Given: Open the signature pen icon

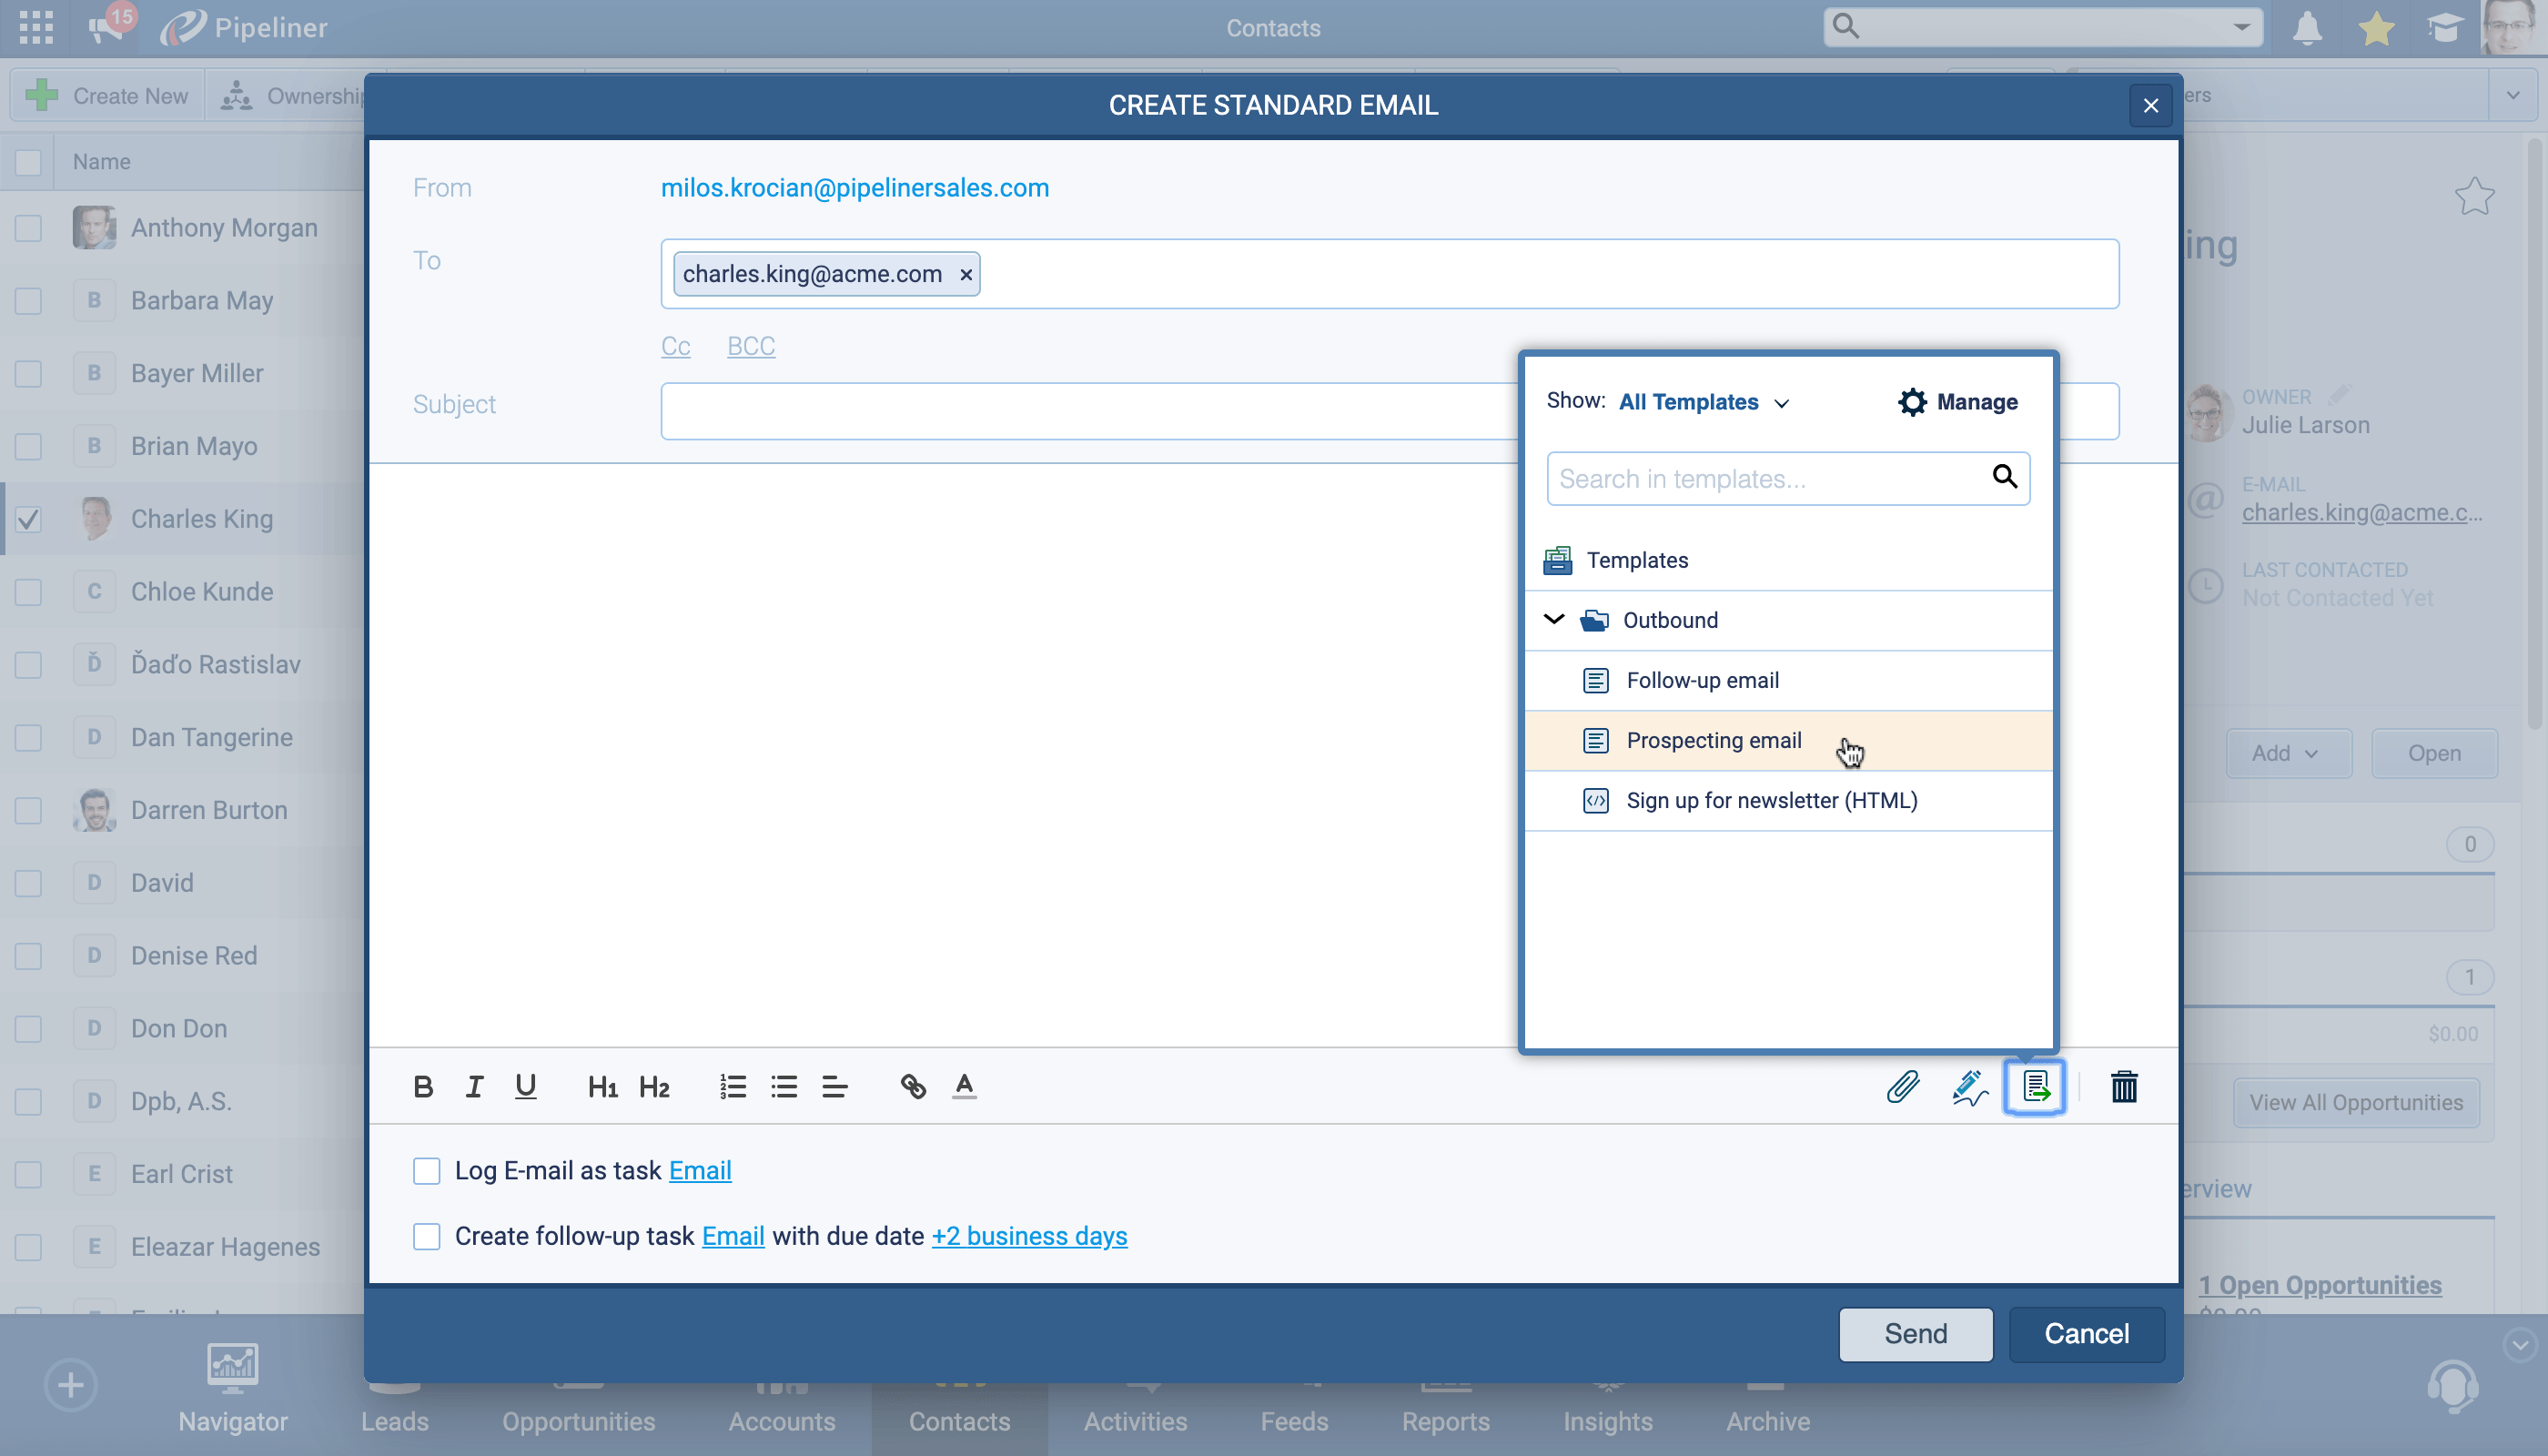Looking at the screenshot, I should [1969, 1086].
